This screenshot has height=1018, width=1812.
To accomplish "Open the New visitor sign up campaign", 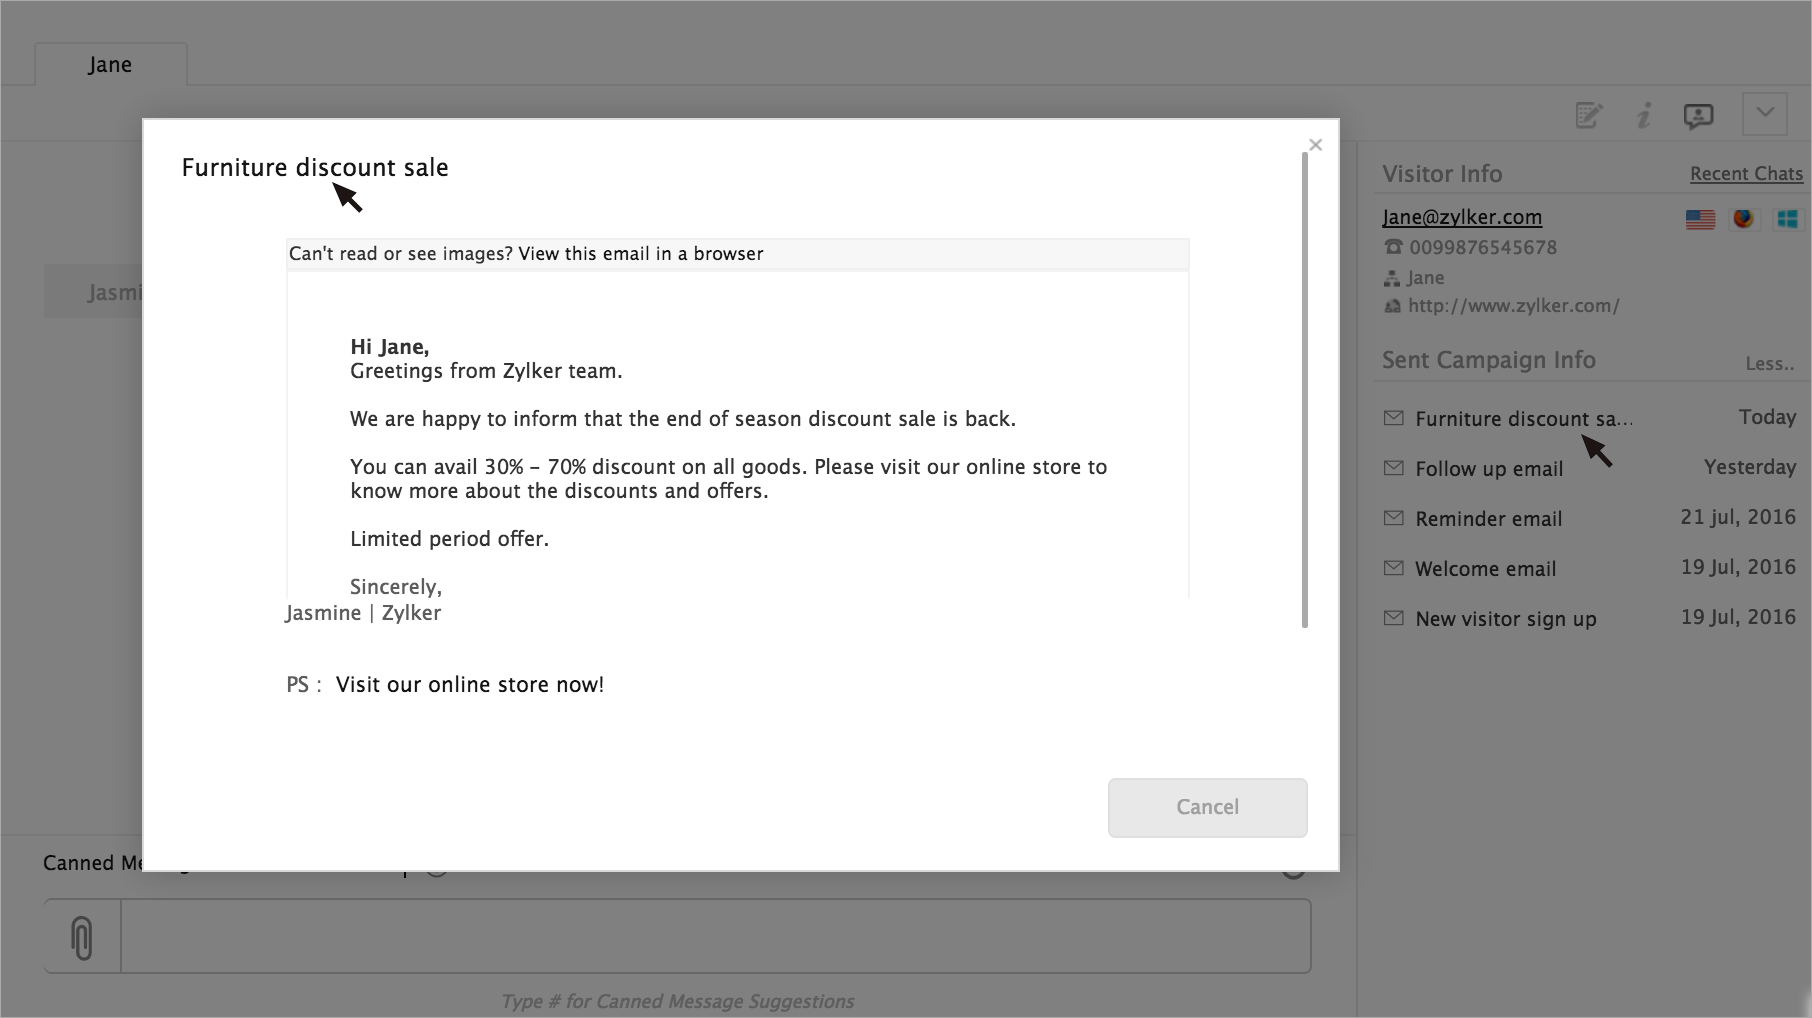I will pyautogui.click(x=1505, y=619).
